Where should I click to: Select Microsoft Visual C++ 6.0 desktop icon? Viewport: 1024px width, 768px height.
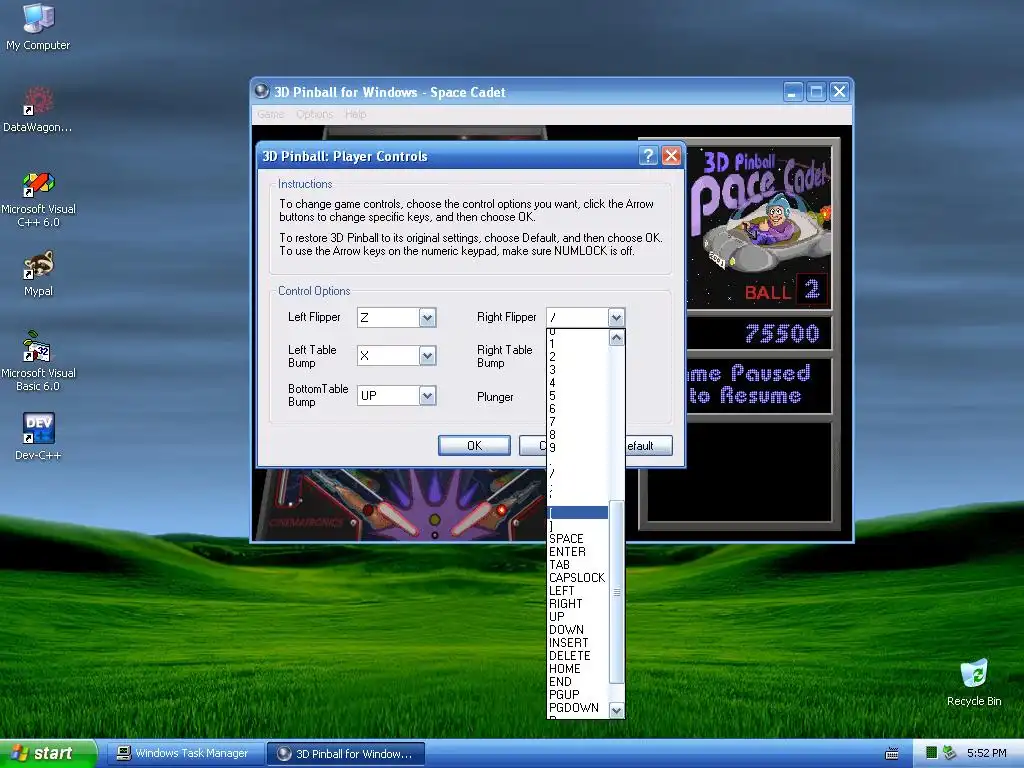(38, 199)
